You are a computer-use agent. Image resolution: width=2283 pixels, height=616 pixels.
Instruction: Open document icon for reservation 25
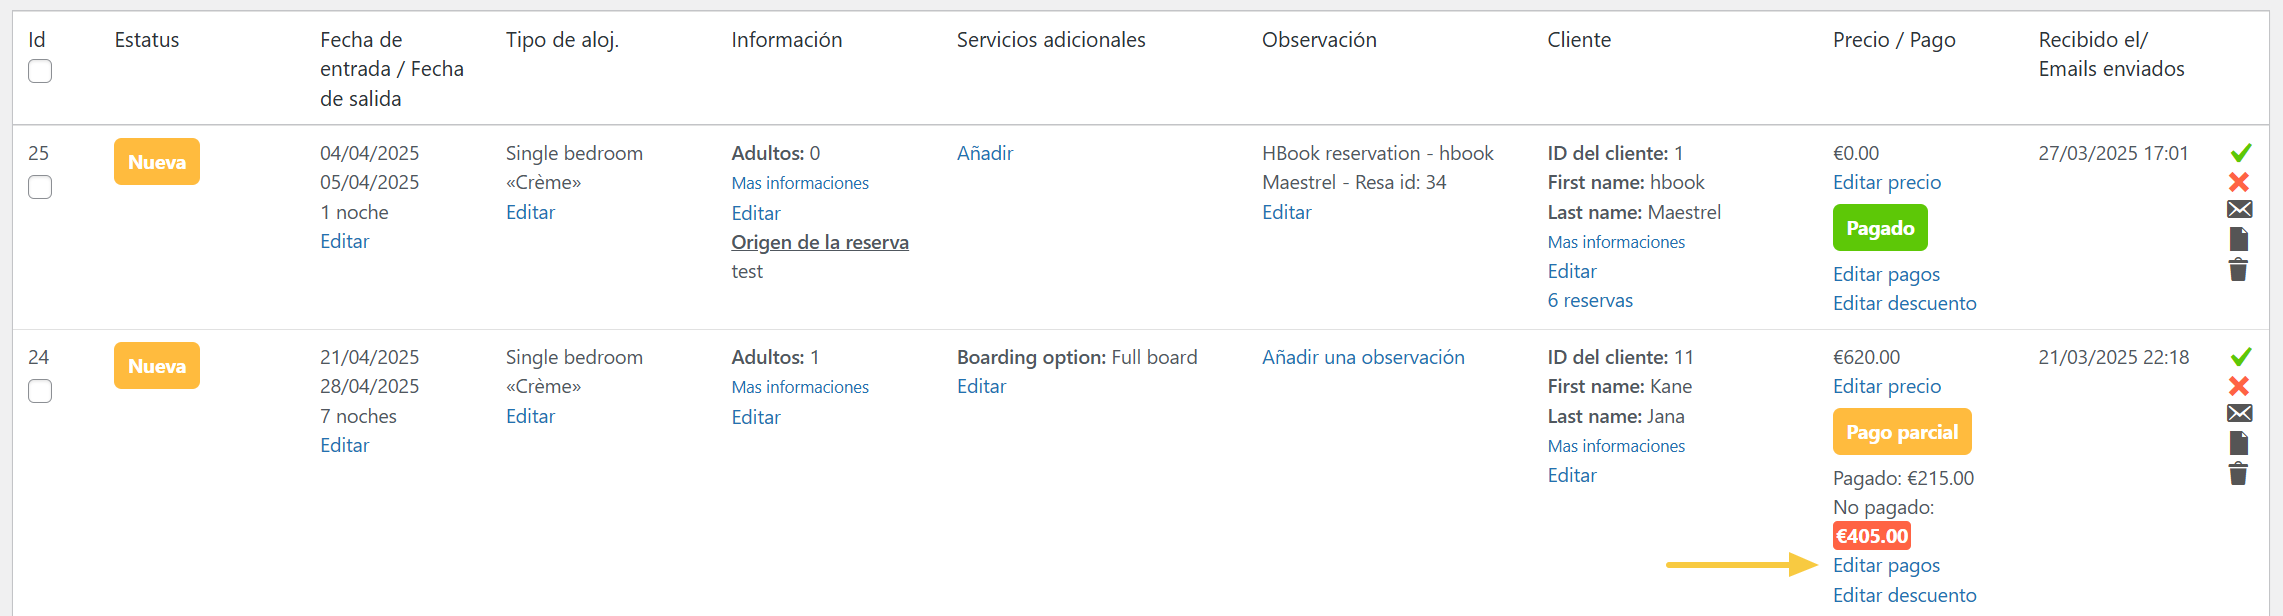[x=2239, y=239]
